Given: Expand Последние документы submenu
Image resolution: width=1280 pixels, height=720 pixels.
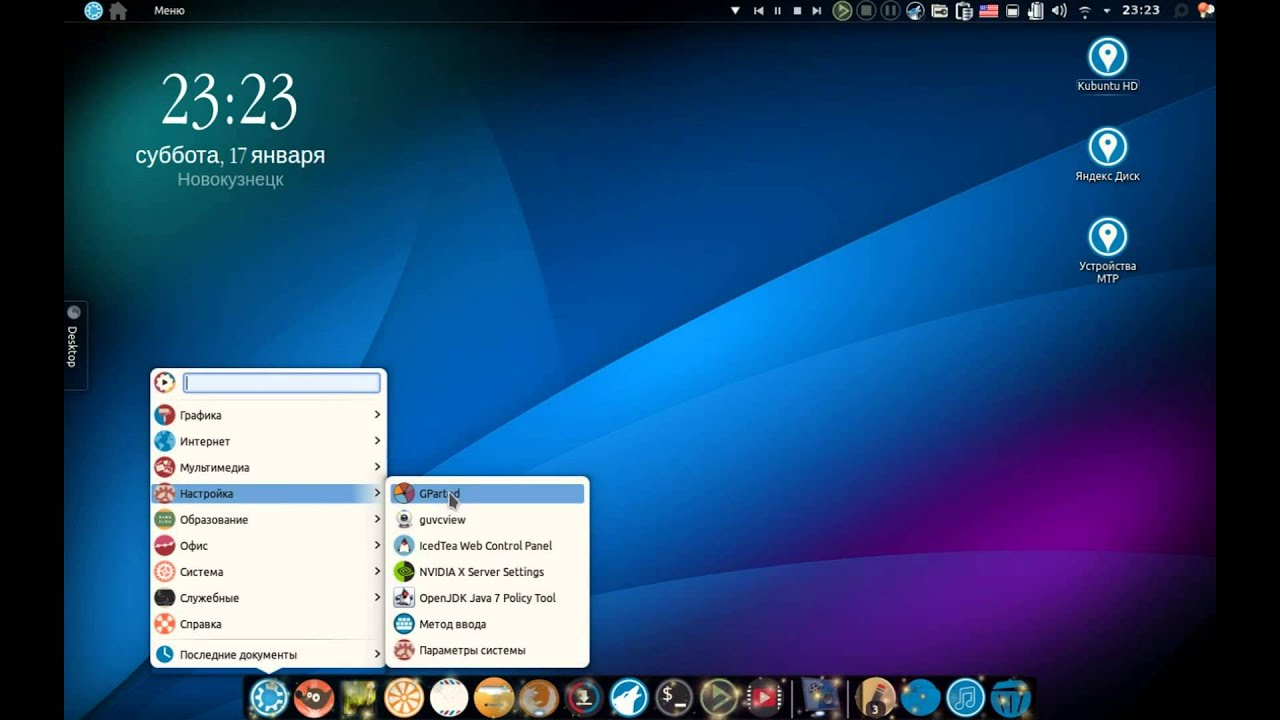Looking at the screenshot, I should 268,655.
